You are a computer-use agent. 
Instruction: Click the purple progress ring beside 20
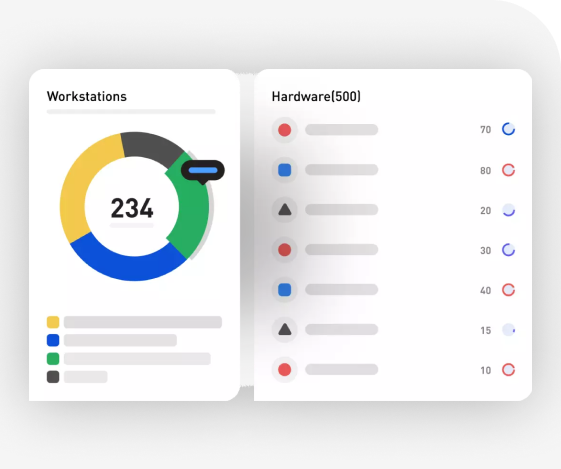508,210
